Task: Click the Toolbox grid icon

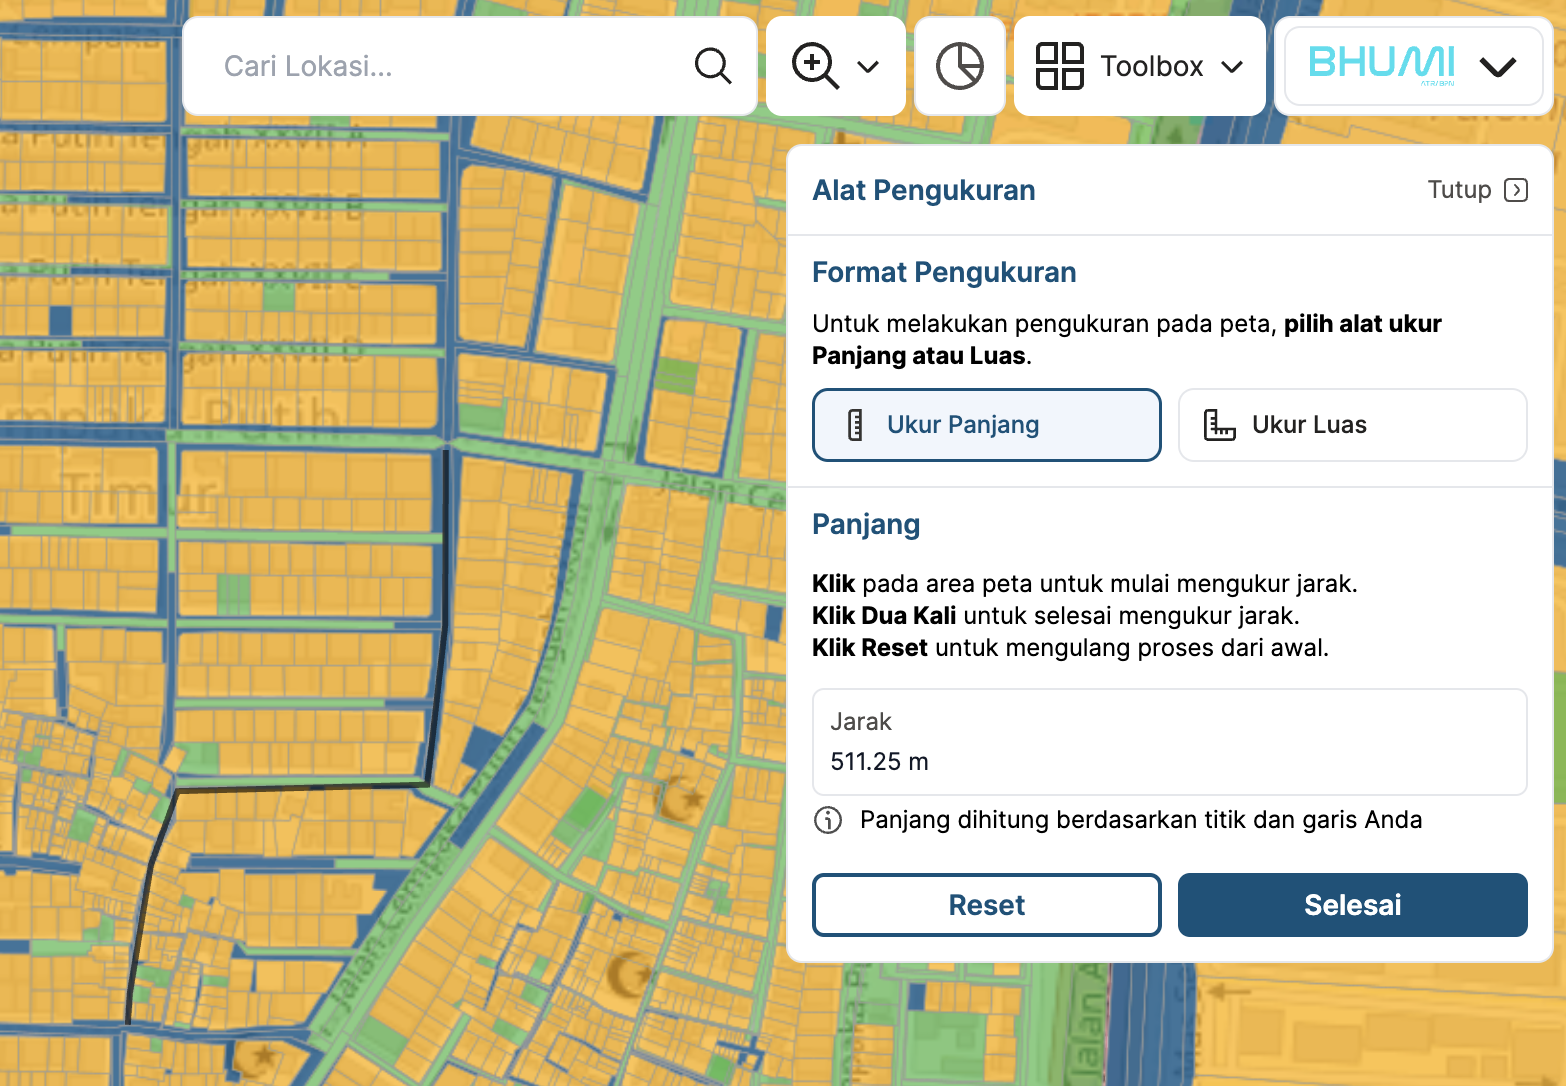Action: pyautogui.click(x=1060, y=66)
